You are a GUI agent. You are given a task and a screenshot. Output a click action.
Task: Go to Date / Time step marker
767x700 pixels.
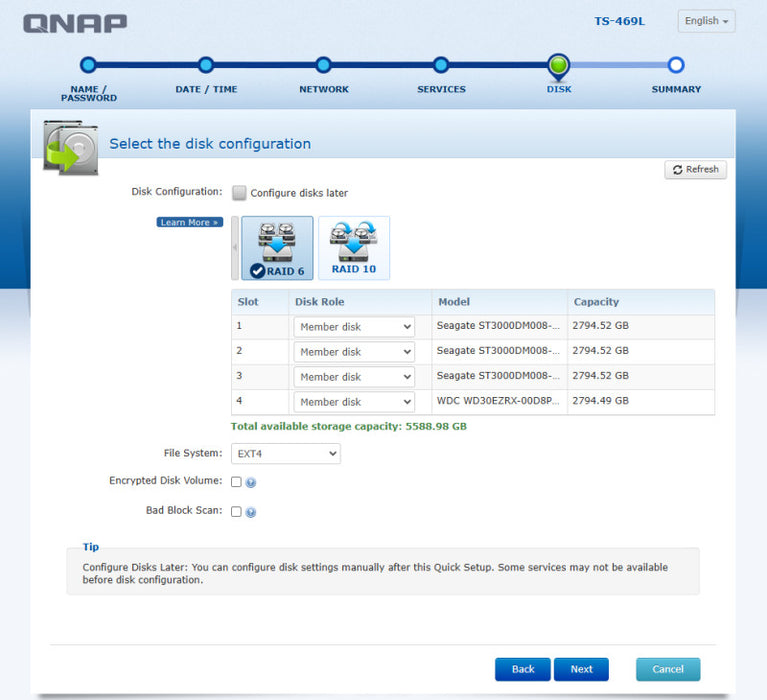click(206, 65)
